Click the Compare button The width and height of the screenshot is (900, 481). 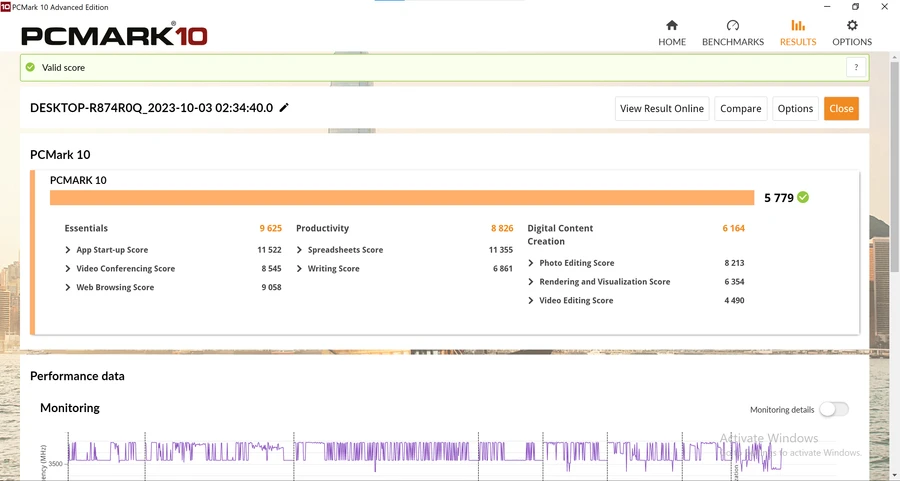pos(740,108)
